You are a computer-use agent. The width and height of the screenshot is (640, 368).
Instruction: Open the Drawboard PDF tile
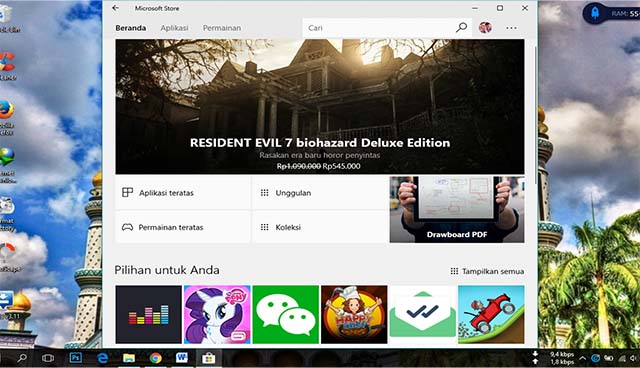[457, 210]
